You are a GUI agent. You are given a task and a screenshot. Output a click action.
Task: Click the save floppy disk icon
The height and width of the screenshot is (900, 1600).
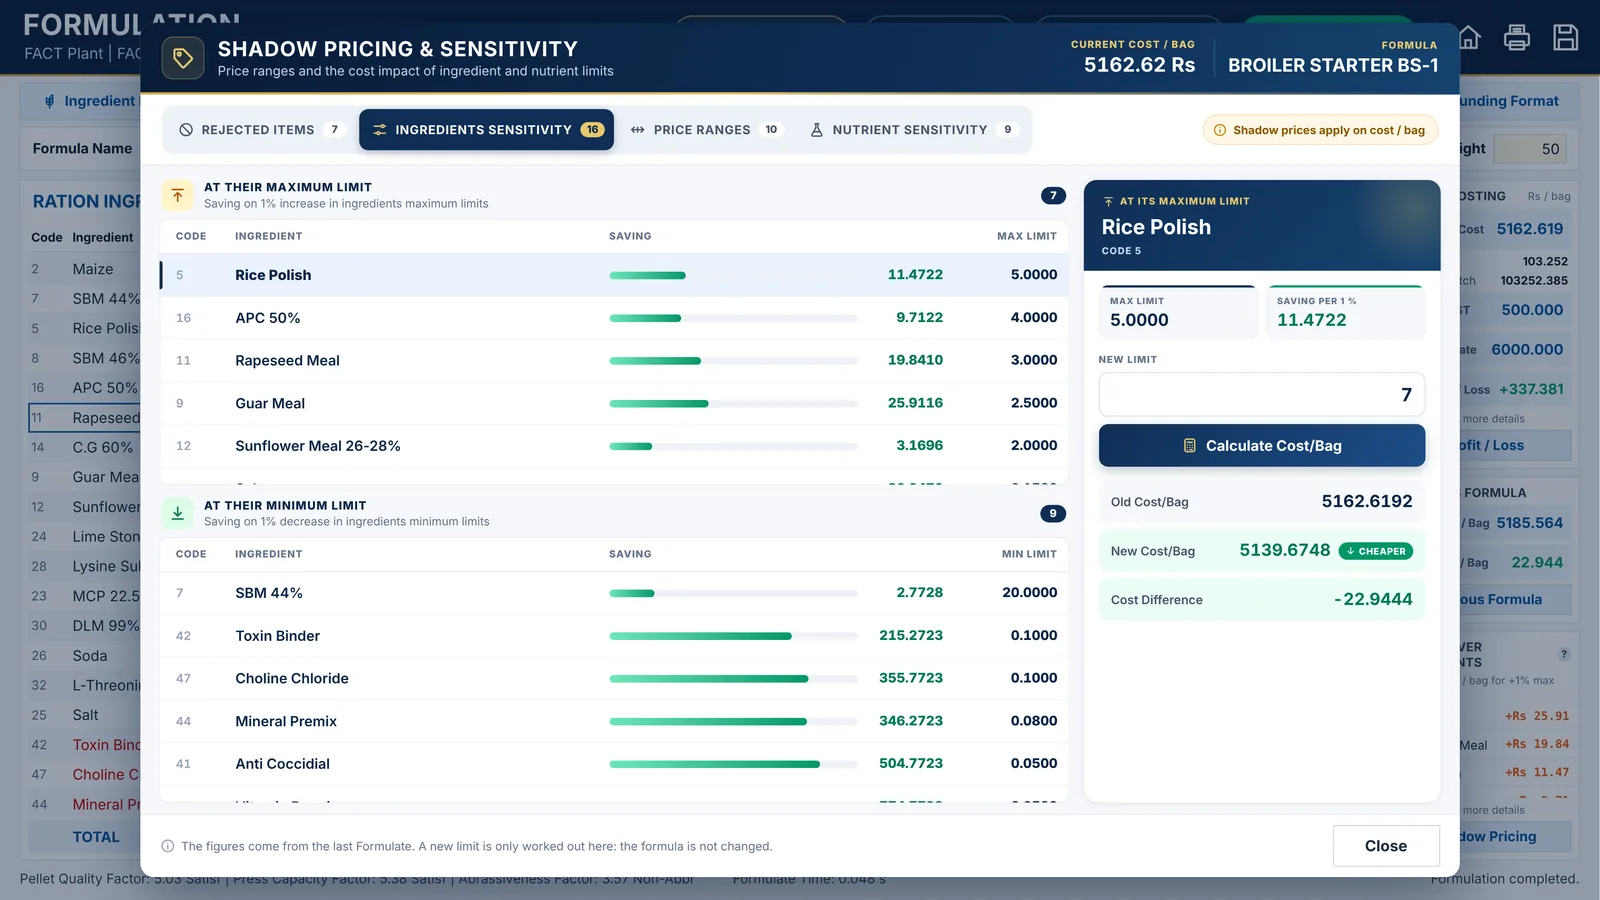click(x=1565, y=38)
